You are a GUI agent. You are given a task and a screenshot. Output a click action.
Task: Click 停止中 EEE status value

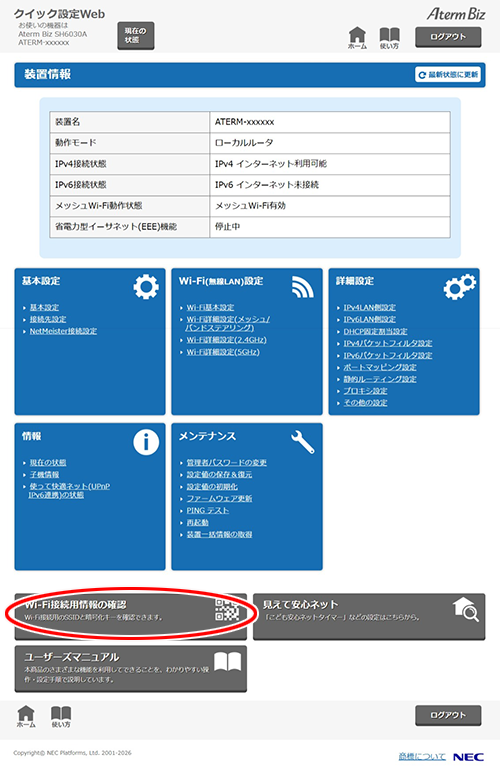(x=227, y=226)
